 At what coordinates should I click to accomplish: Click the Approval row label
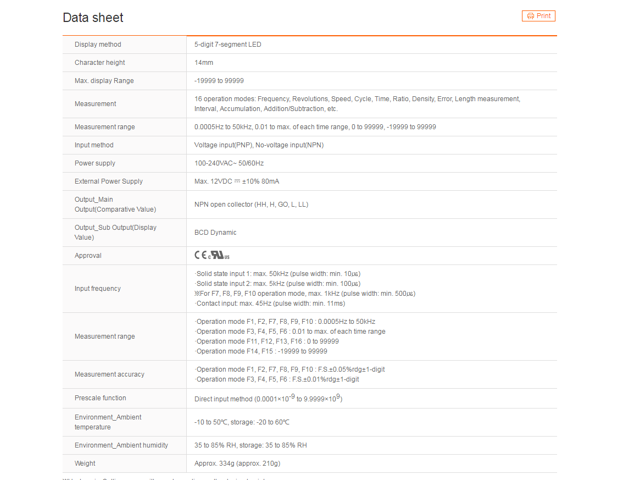(89, 255)
